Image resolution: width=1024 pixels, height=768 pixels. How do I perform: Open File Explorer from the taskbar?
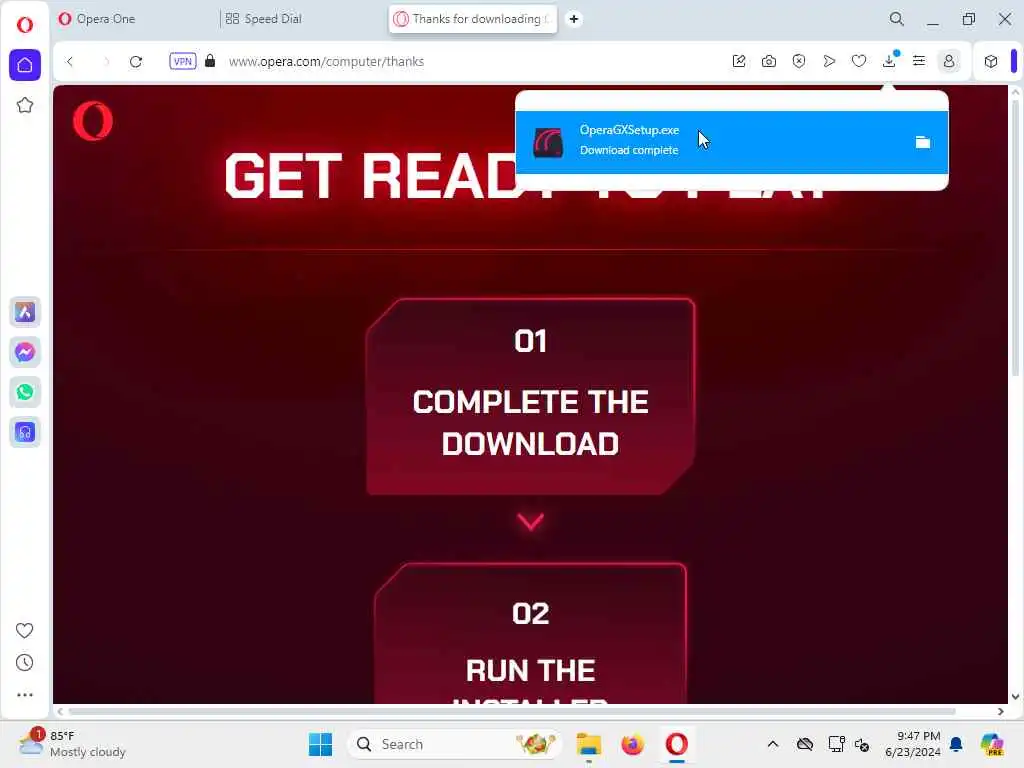coord(588,744)
